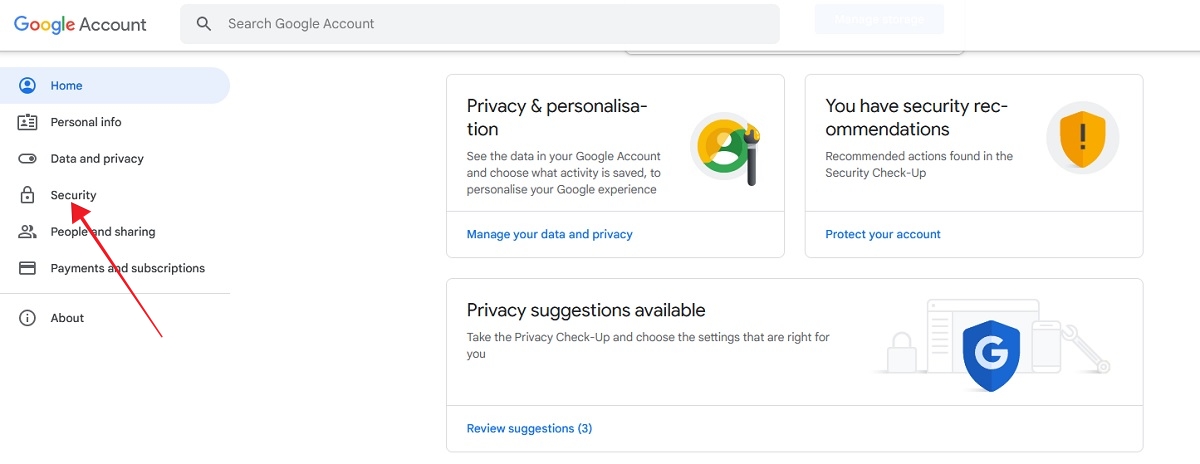
Task: Click the People and sharing icon
Action: (28, 232)
